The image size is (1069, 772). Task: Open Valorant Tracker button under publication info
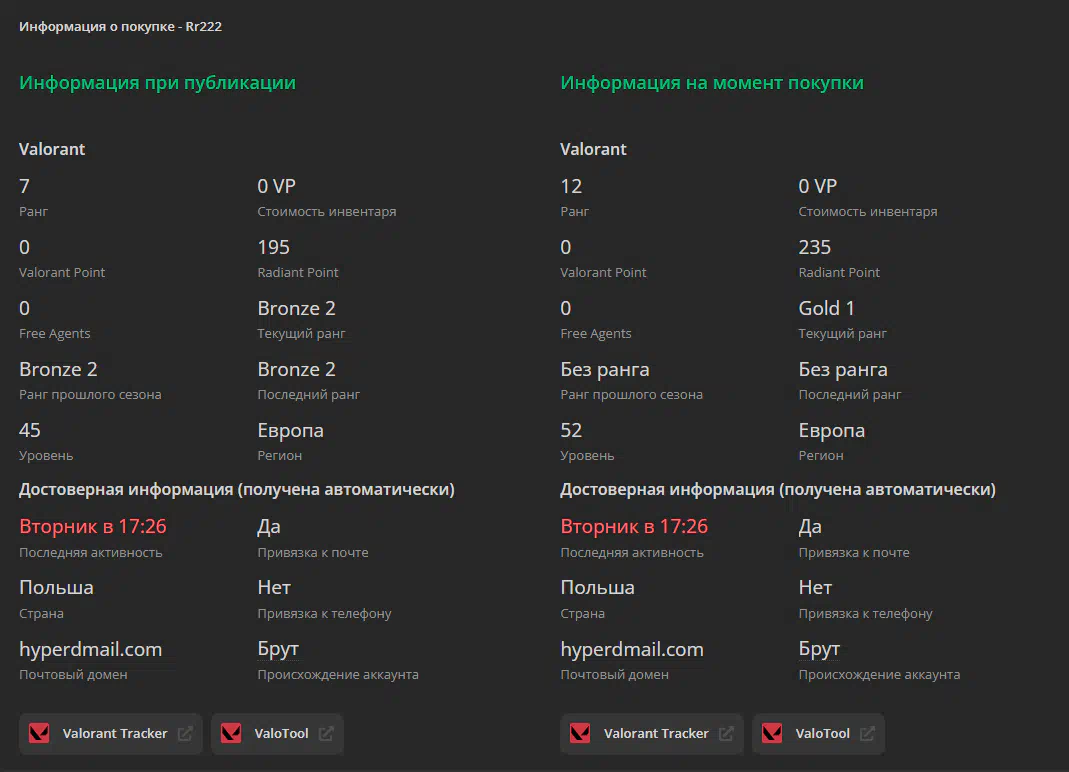coord(110,734)
